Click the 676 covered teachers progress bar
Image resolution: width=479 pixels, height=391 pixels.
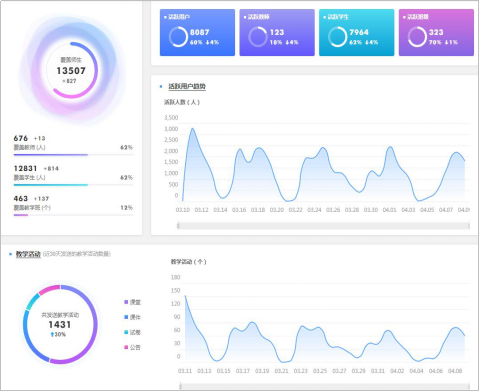point(73,155)
